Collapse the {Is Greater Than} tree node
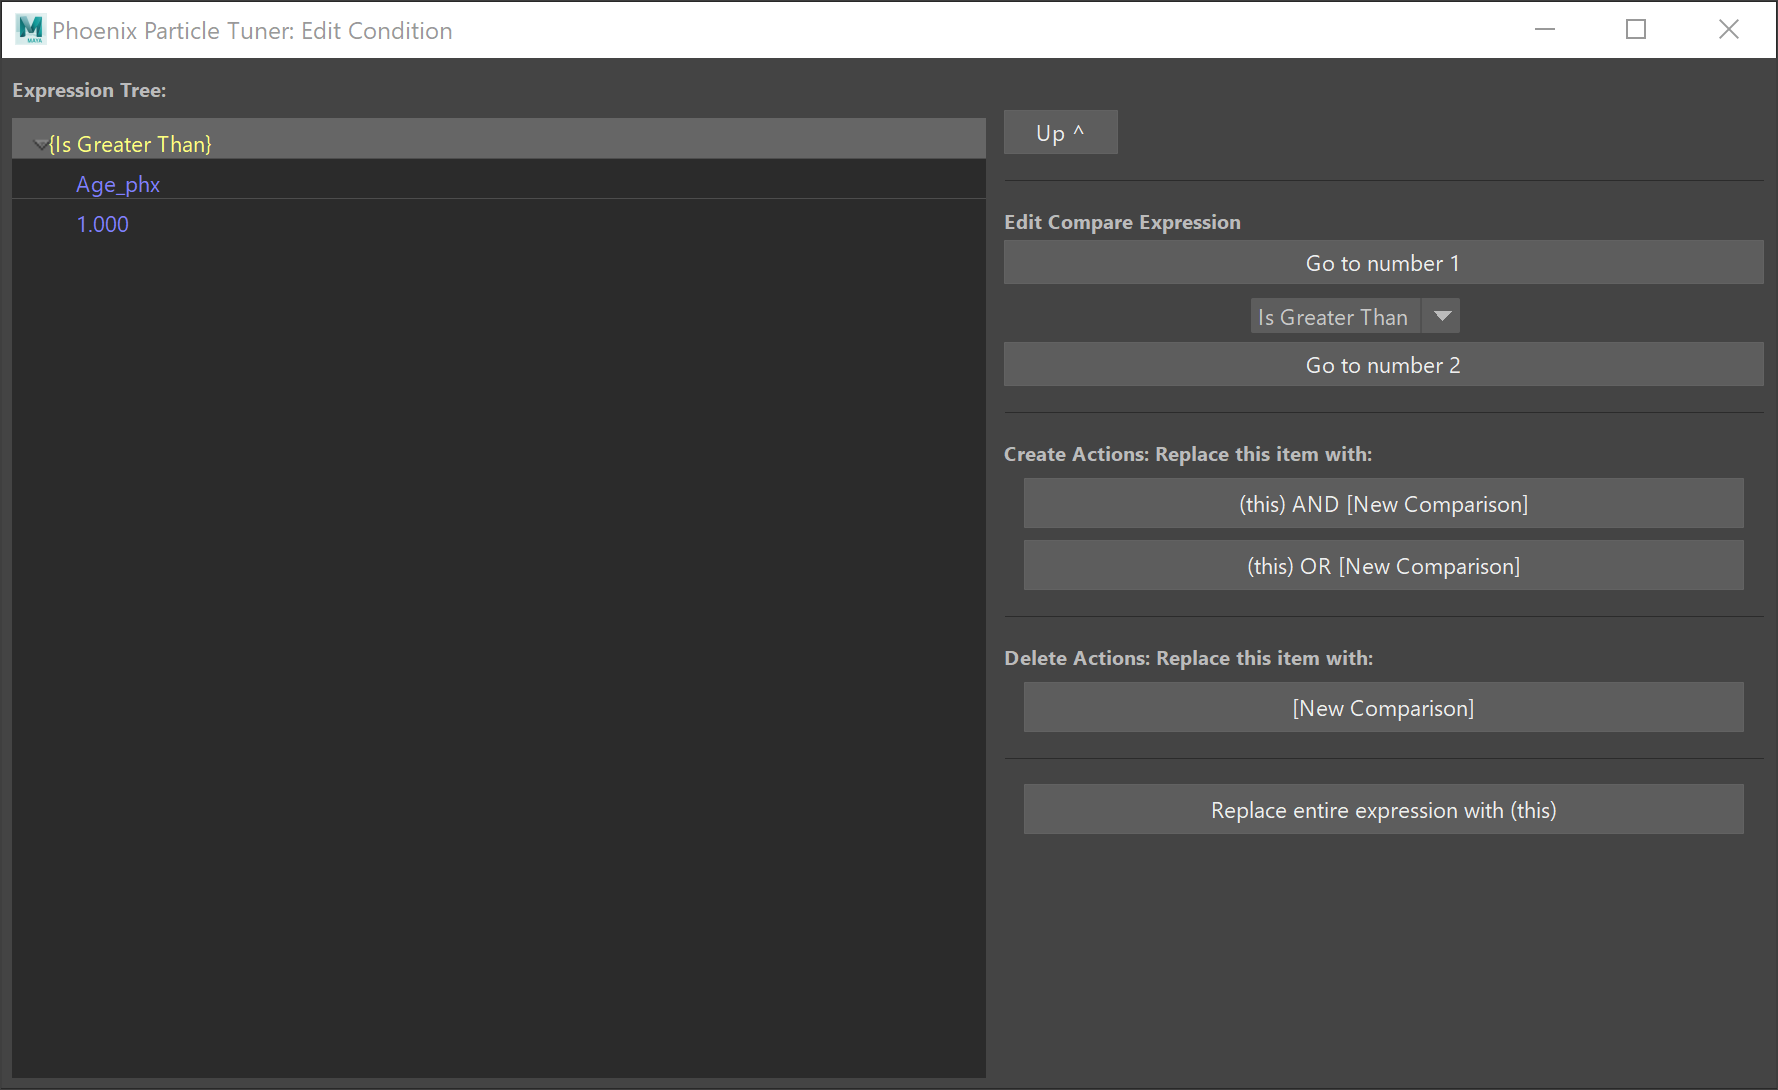Image resolution: width=1778 pixels, height=1090 pixels. (40, 145)
